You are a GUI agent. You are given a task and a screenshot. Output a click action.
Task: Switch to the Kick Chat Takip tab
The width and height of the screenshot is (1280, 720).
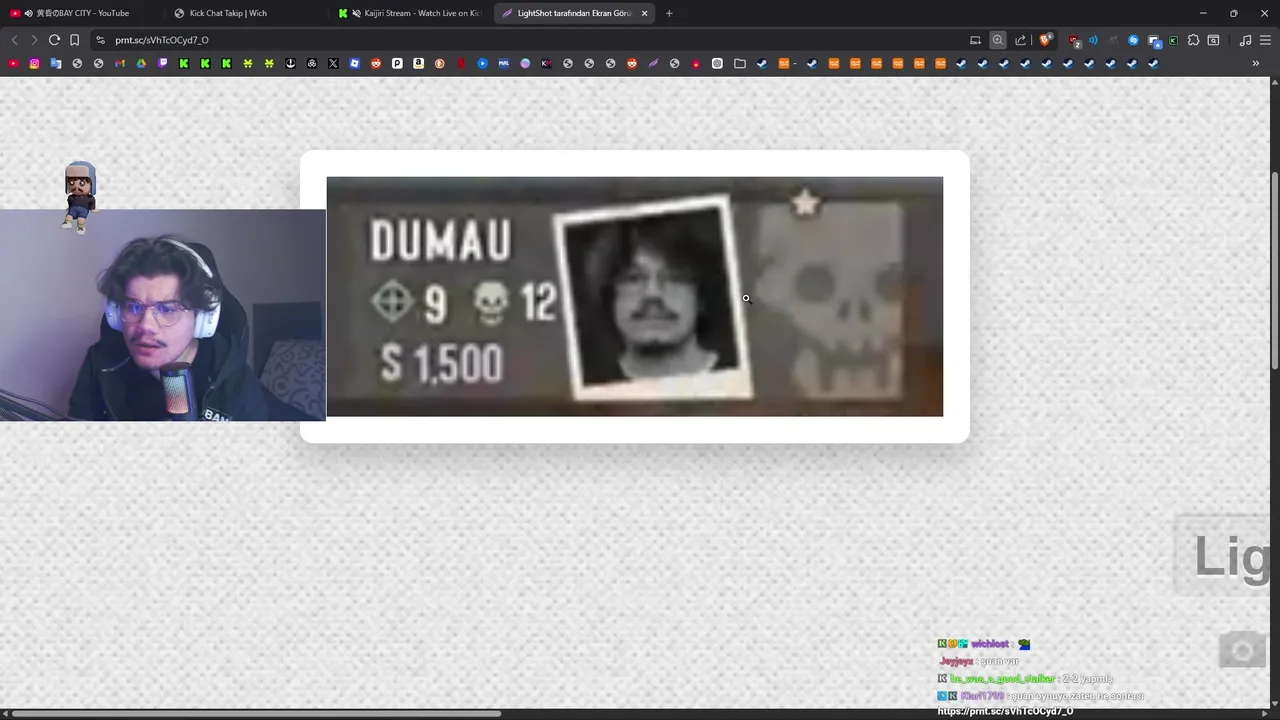245,13
